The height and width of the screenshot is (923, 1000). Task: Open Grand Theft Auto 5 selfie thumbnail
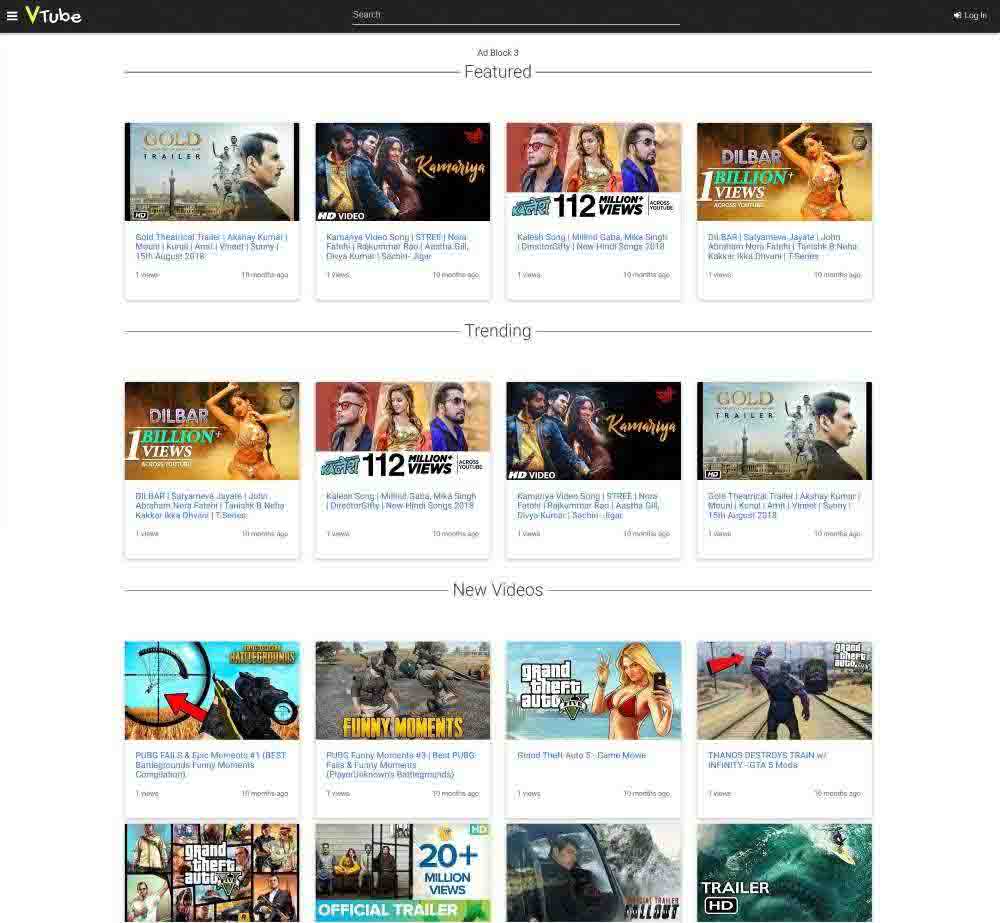(593, 690)
